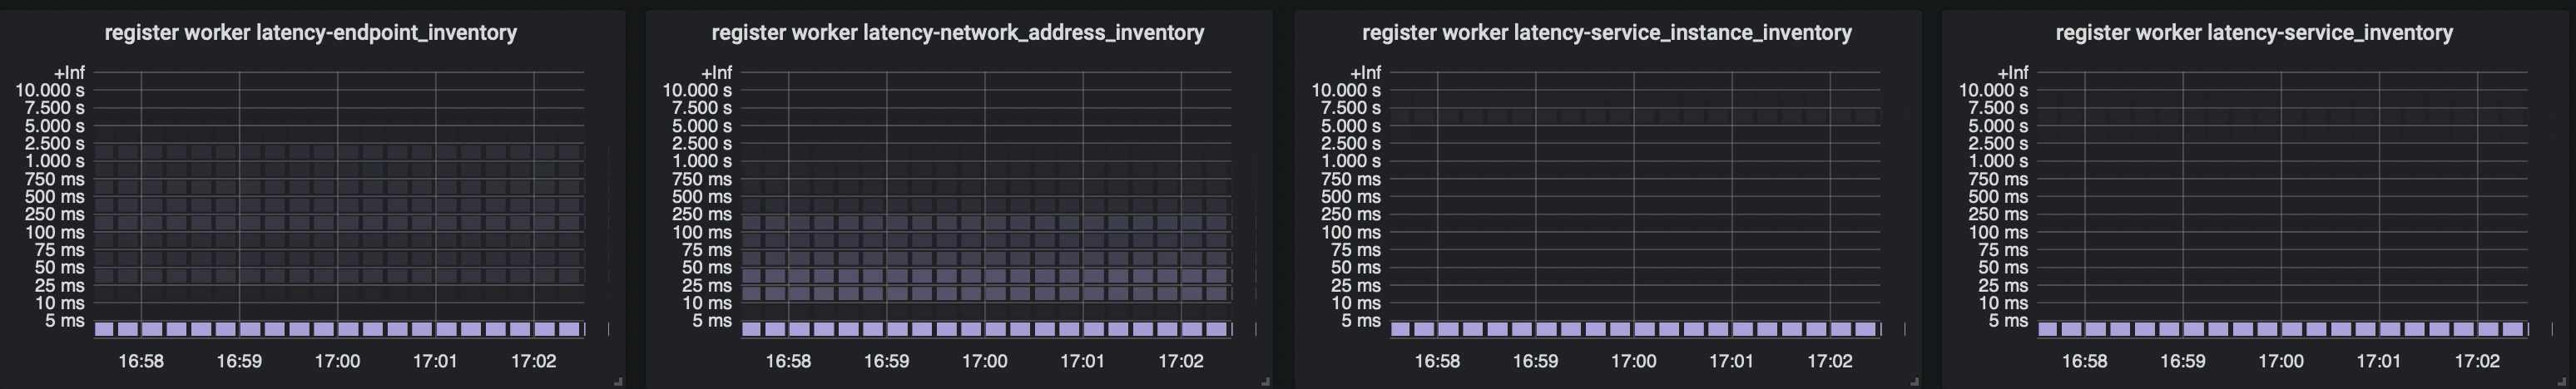Grab the network_address_inventory panel resize handle
Viewport: 2576px width, 389px height.
click(x=1265, y=381)
